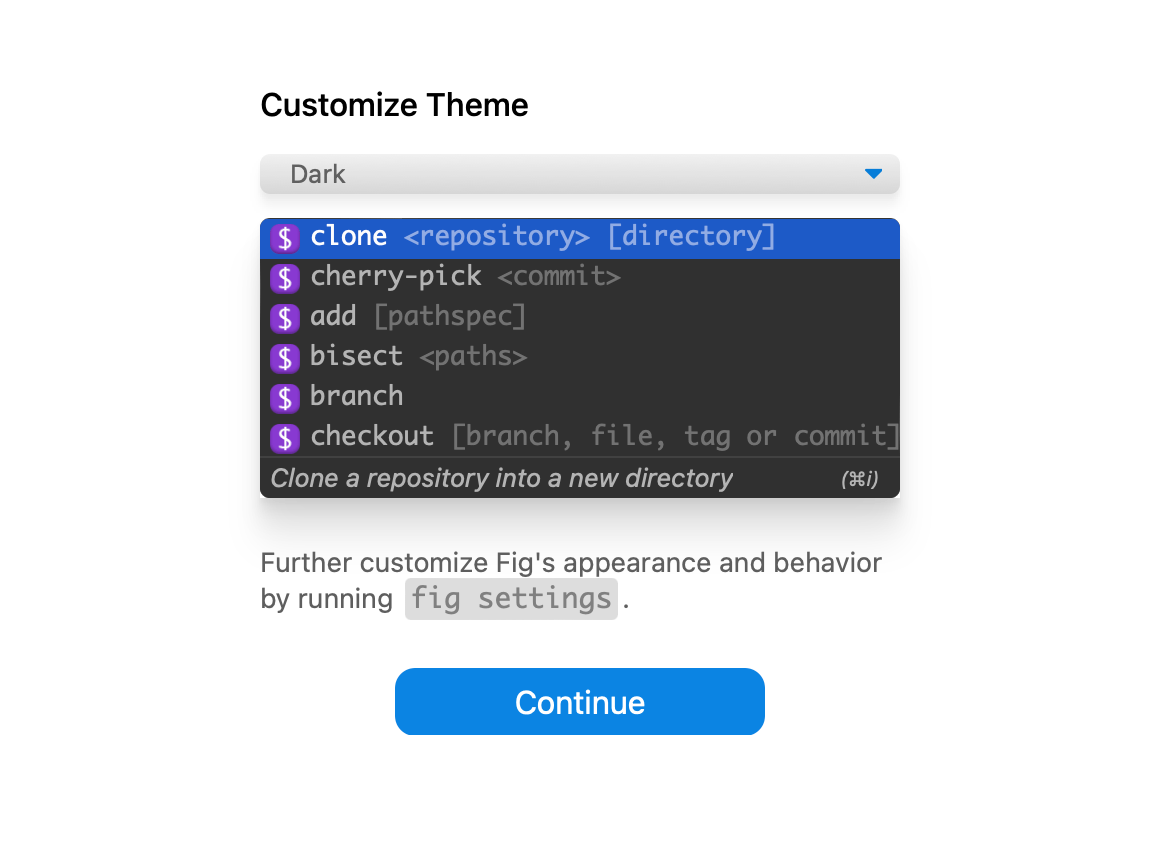Image resolution: width=1164 pixels, height=844 pixels.
Task: Click the clone description footer text
Action: (x=502, y=479)
